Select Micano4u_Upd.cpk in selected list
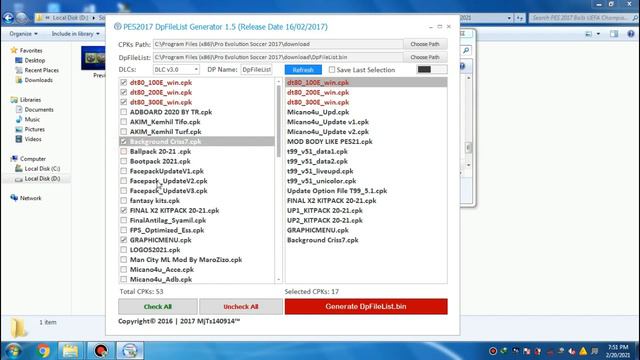Screen dimensions: 640x360 pos(318,112)
